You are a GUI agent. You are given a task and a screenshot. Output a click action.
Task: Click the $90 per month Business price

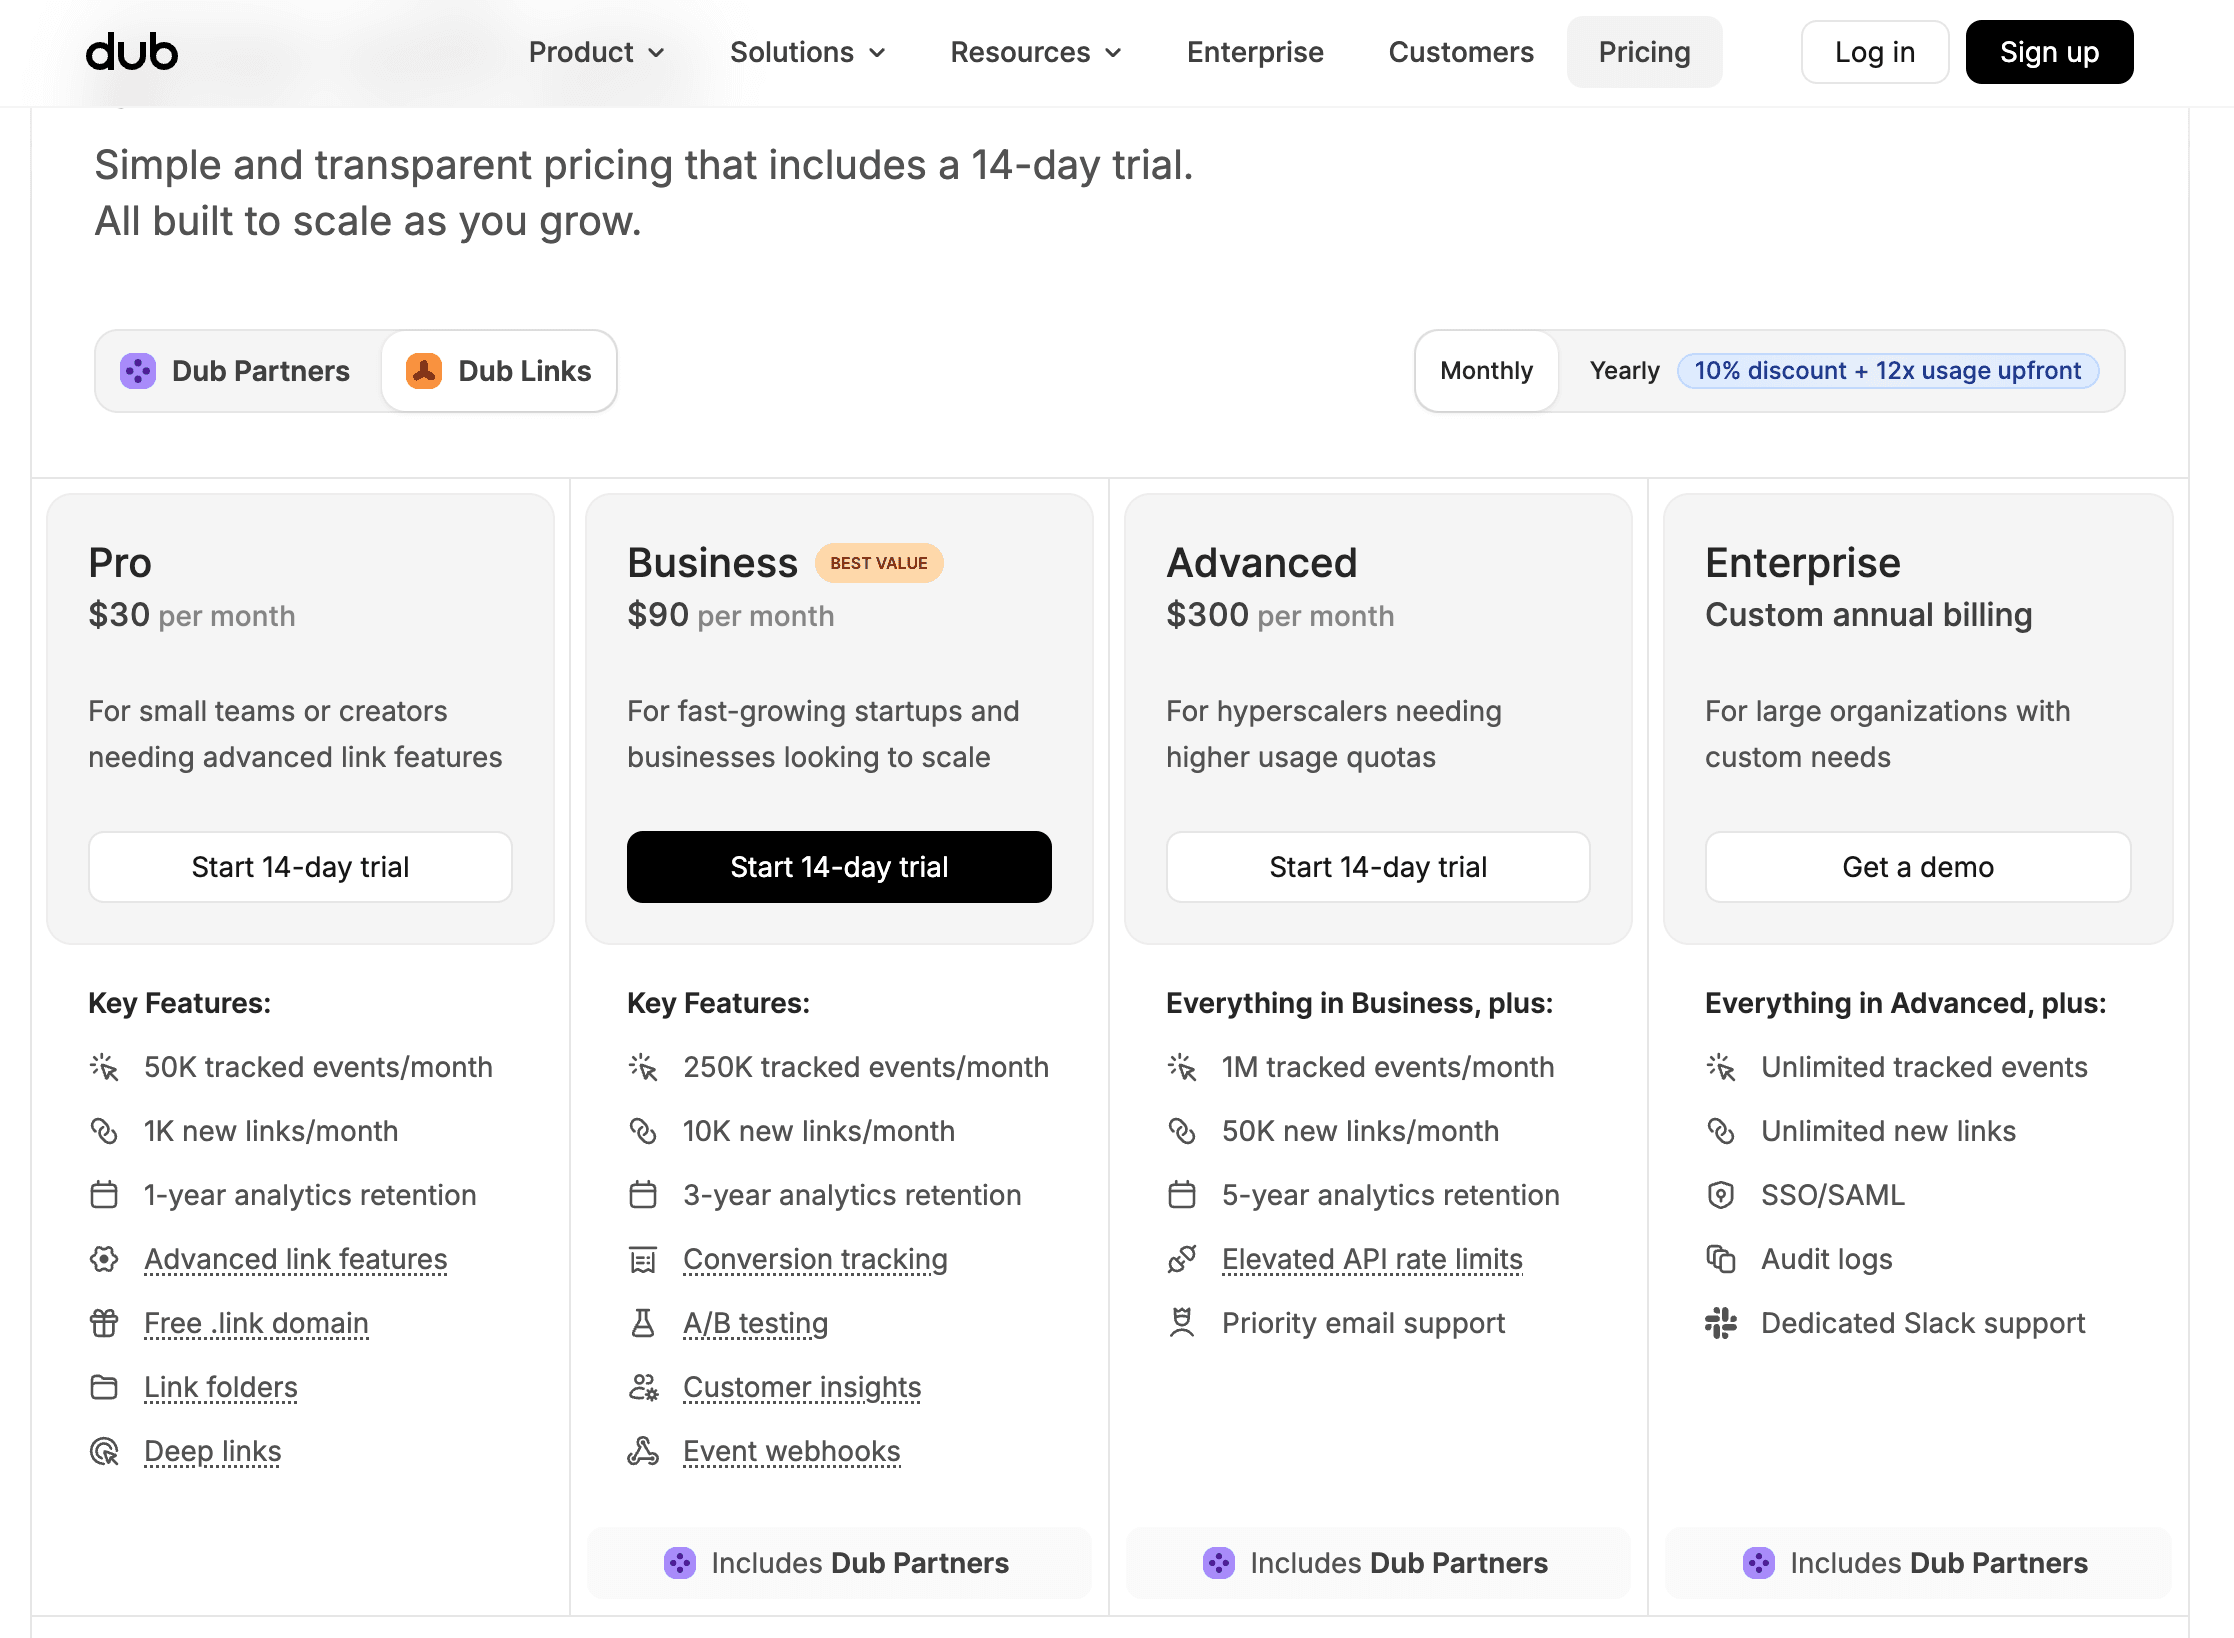pyautogui.click(x=731, y=615)
